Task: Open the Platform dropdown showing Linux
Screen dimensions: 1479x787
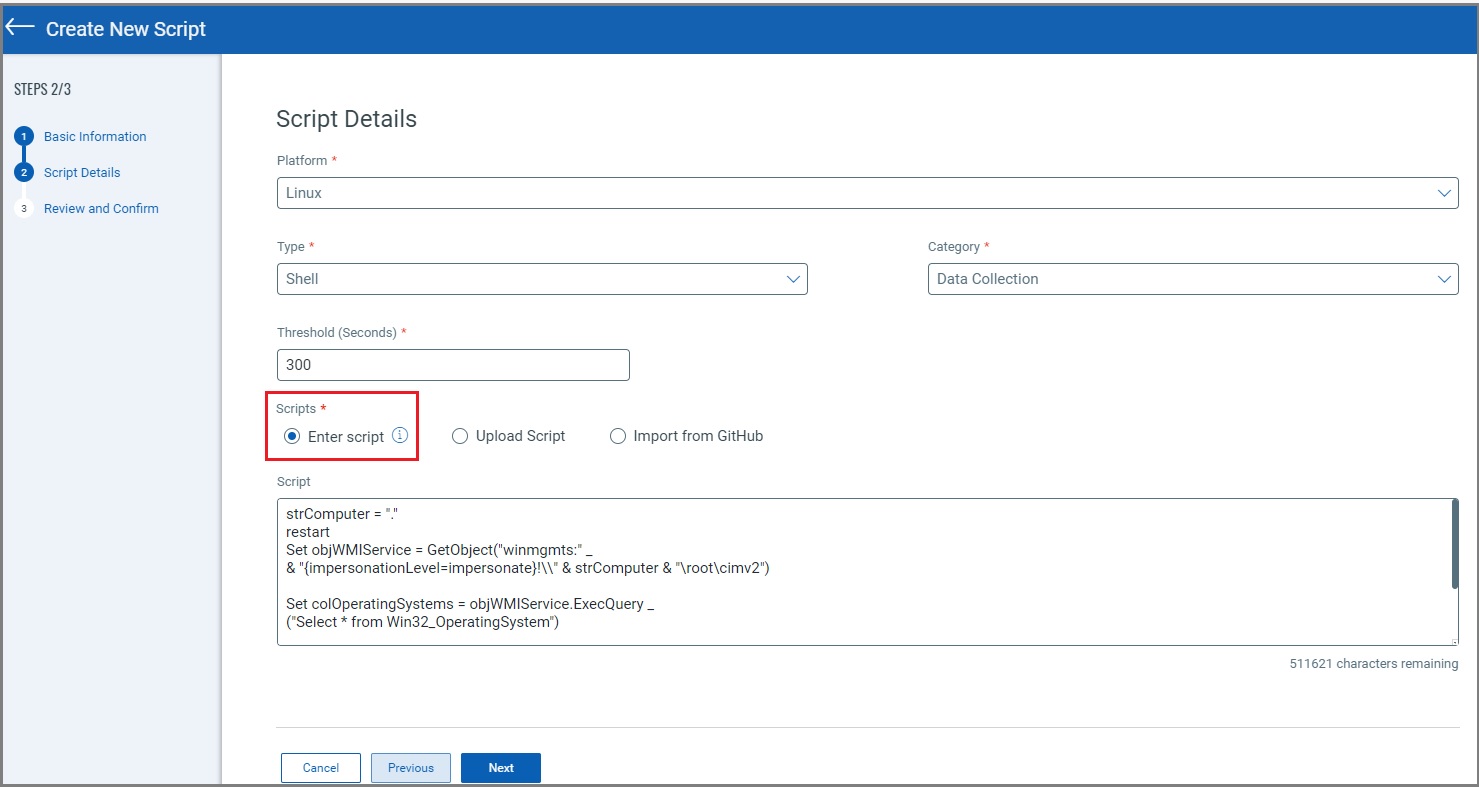Action: click(x=866, y=193)
